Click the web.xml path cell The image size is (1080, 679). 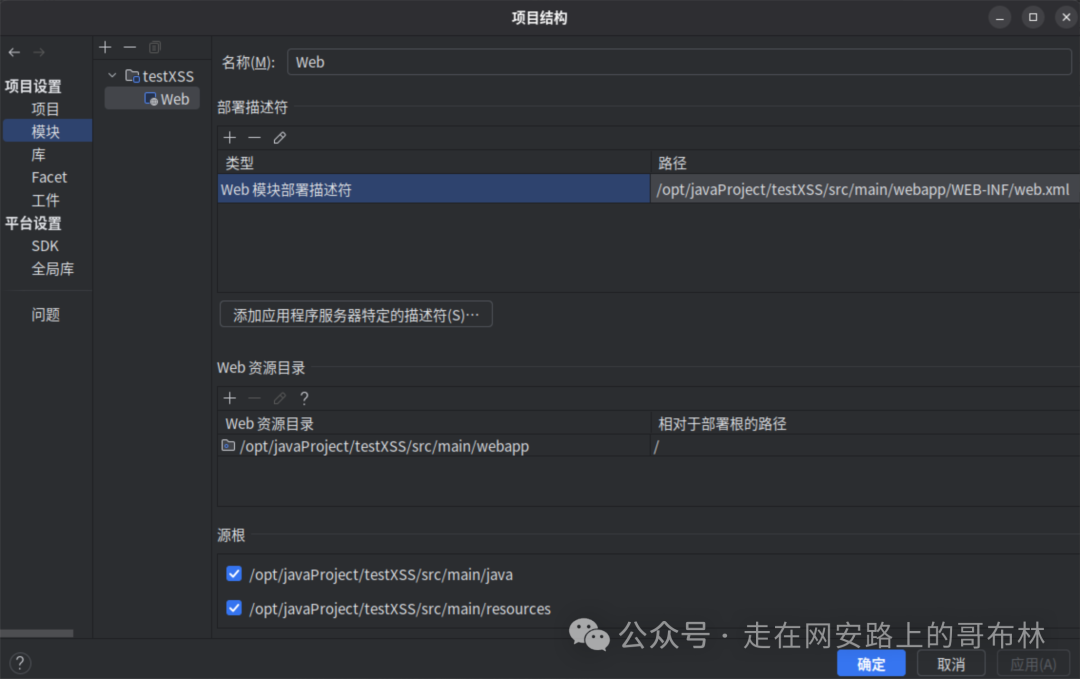pyautogui.click(x=864, y=189)
